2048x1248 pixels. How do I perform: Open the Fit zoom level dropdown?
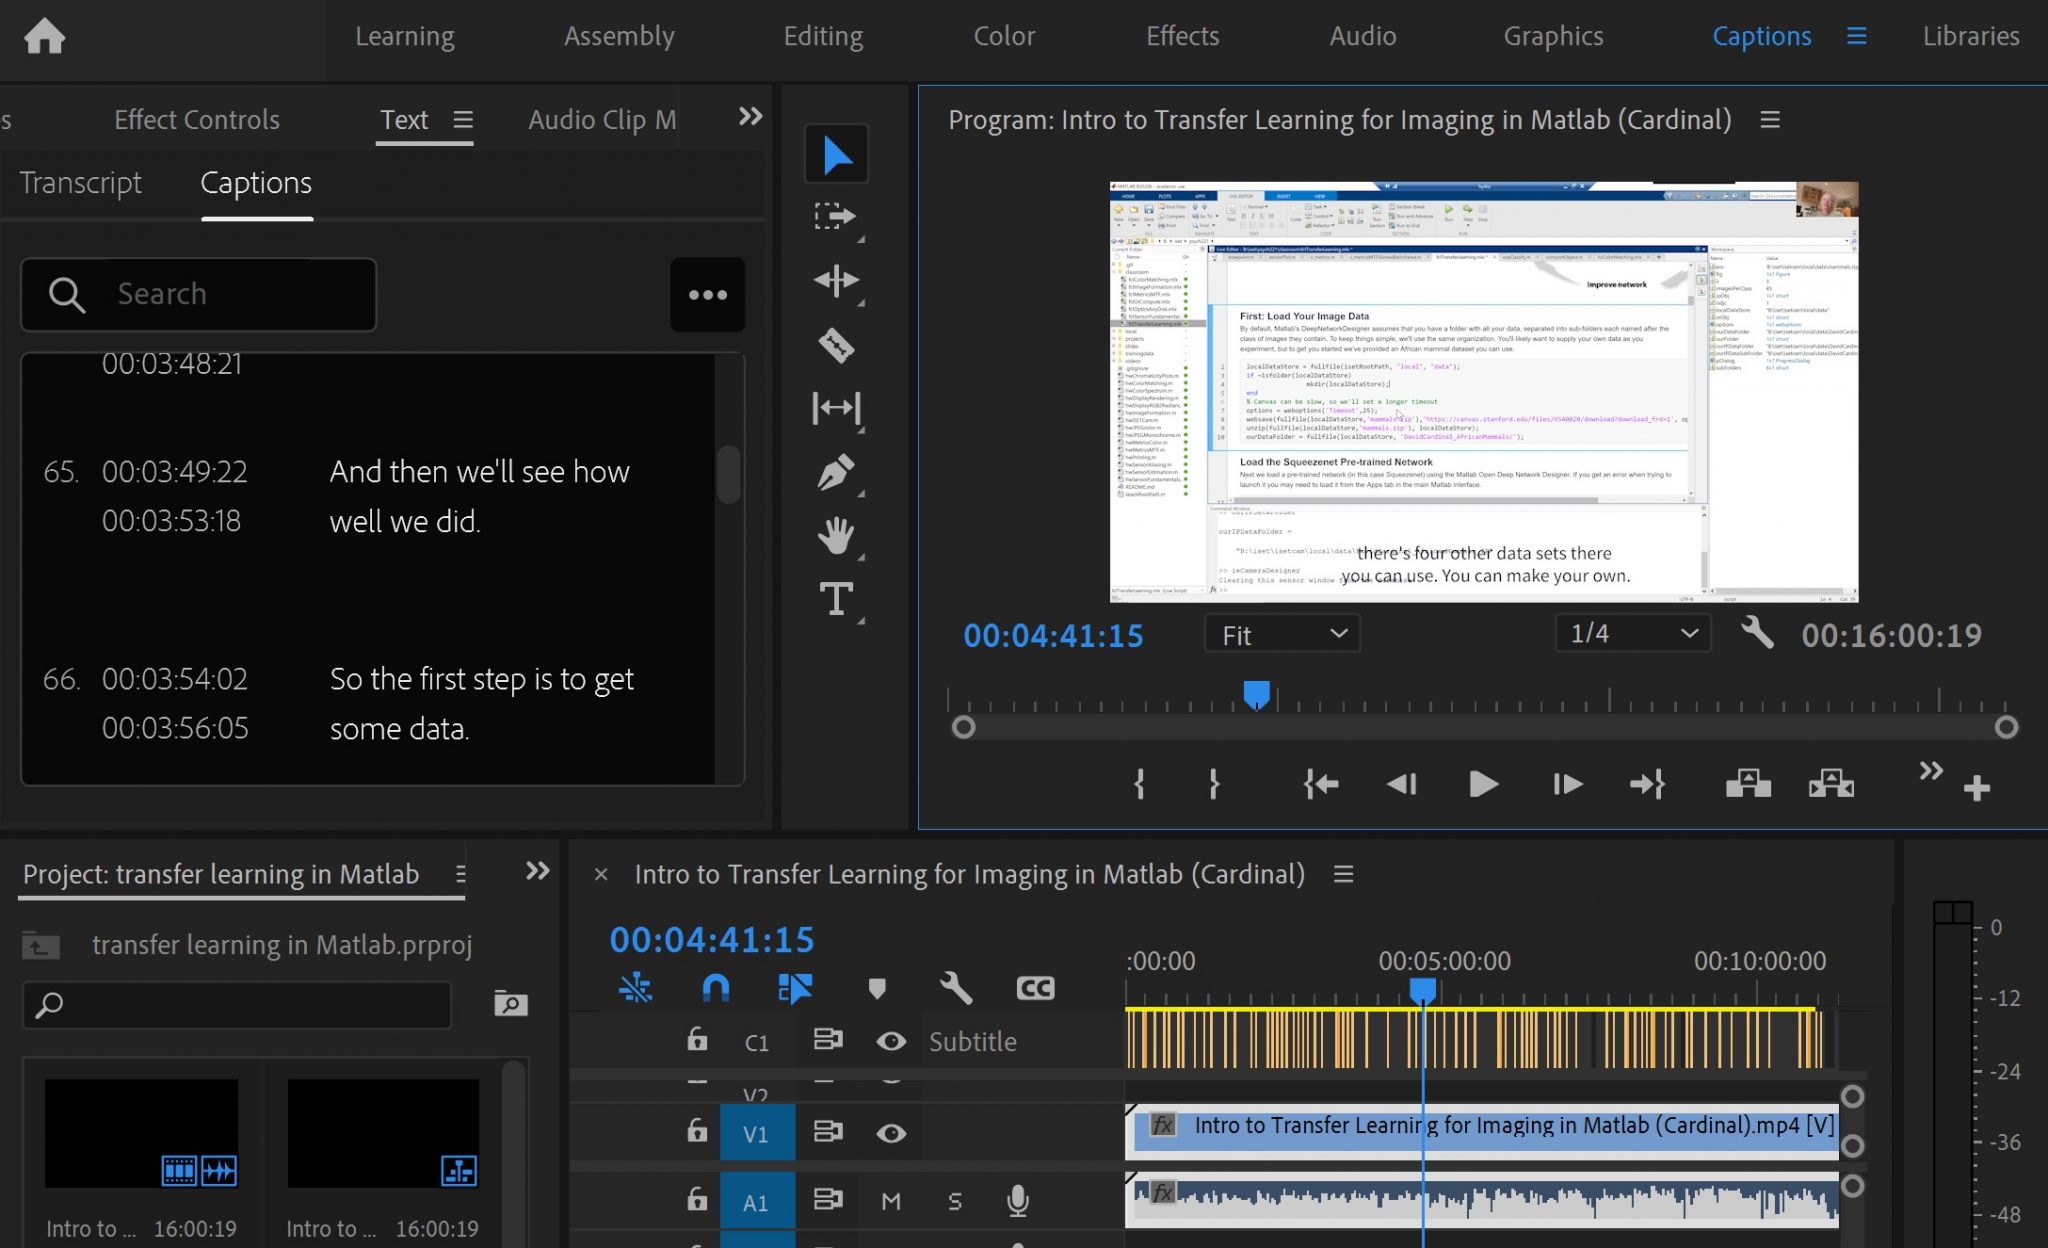1283,634
